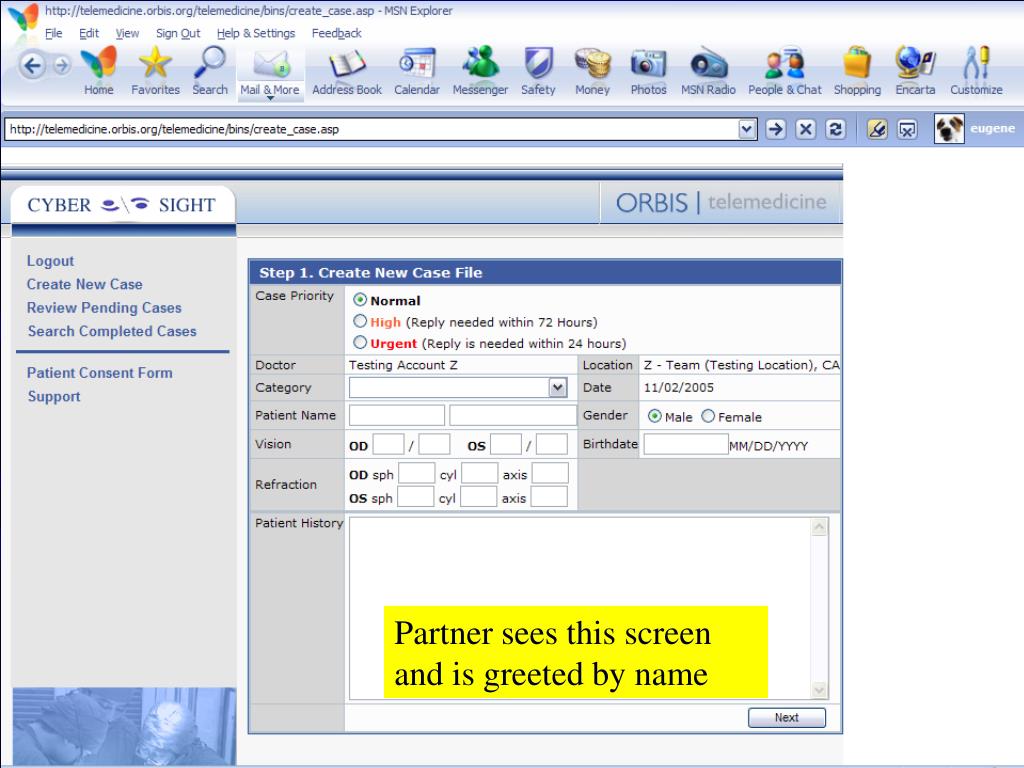Click the Calendar icon in toolbar
This screenshot has width=1024, height=768.
416,66
